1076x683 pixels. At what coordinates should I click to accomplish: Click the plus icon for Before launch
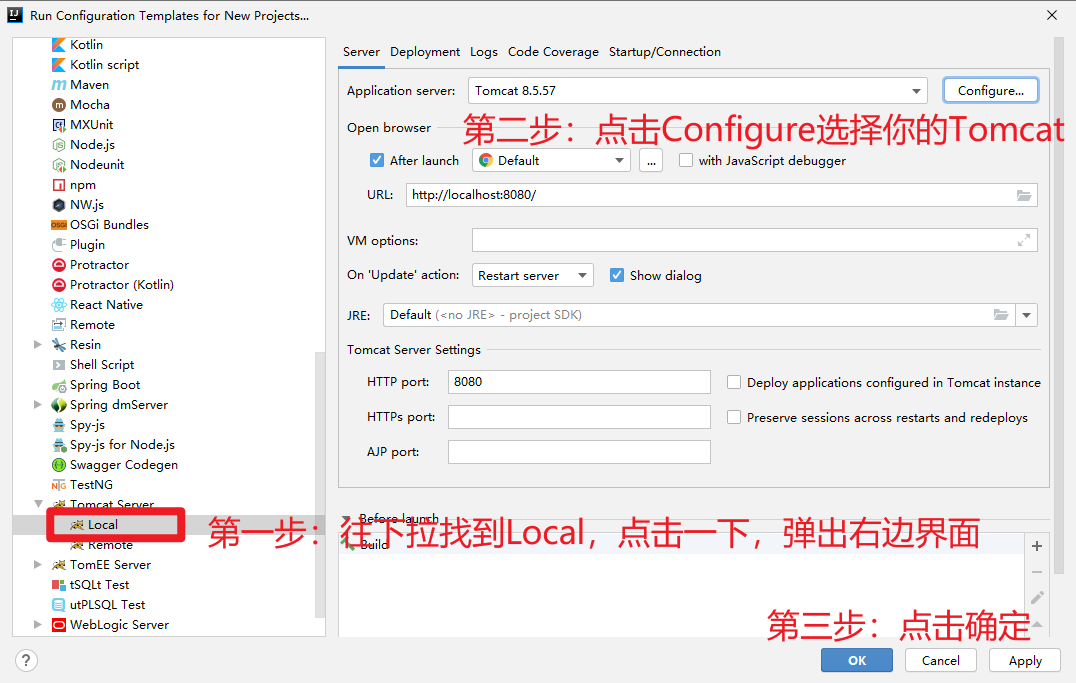pos(1037,546)
